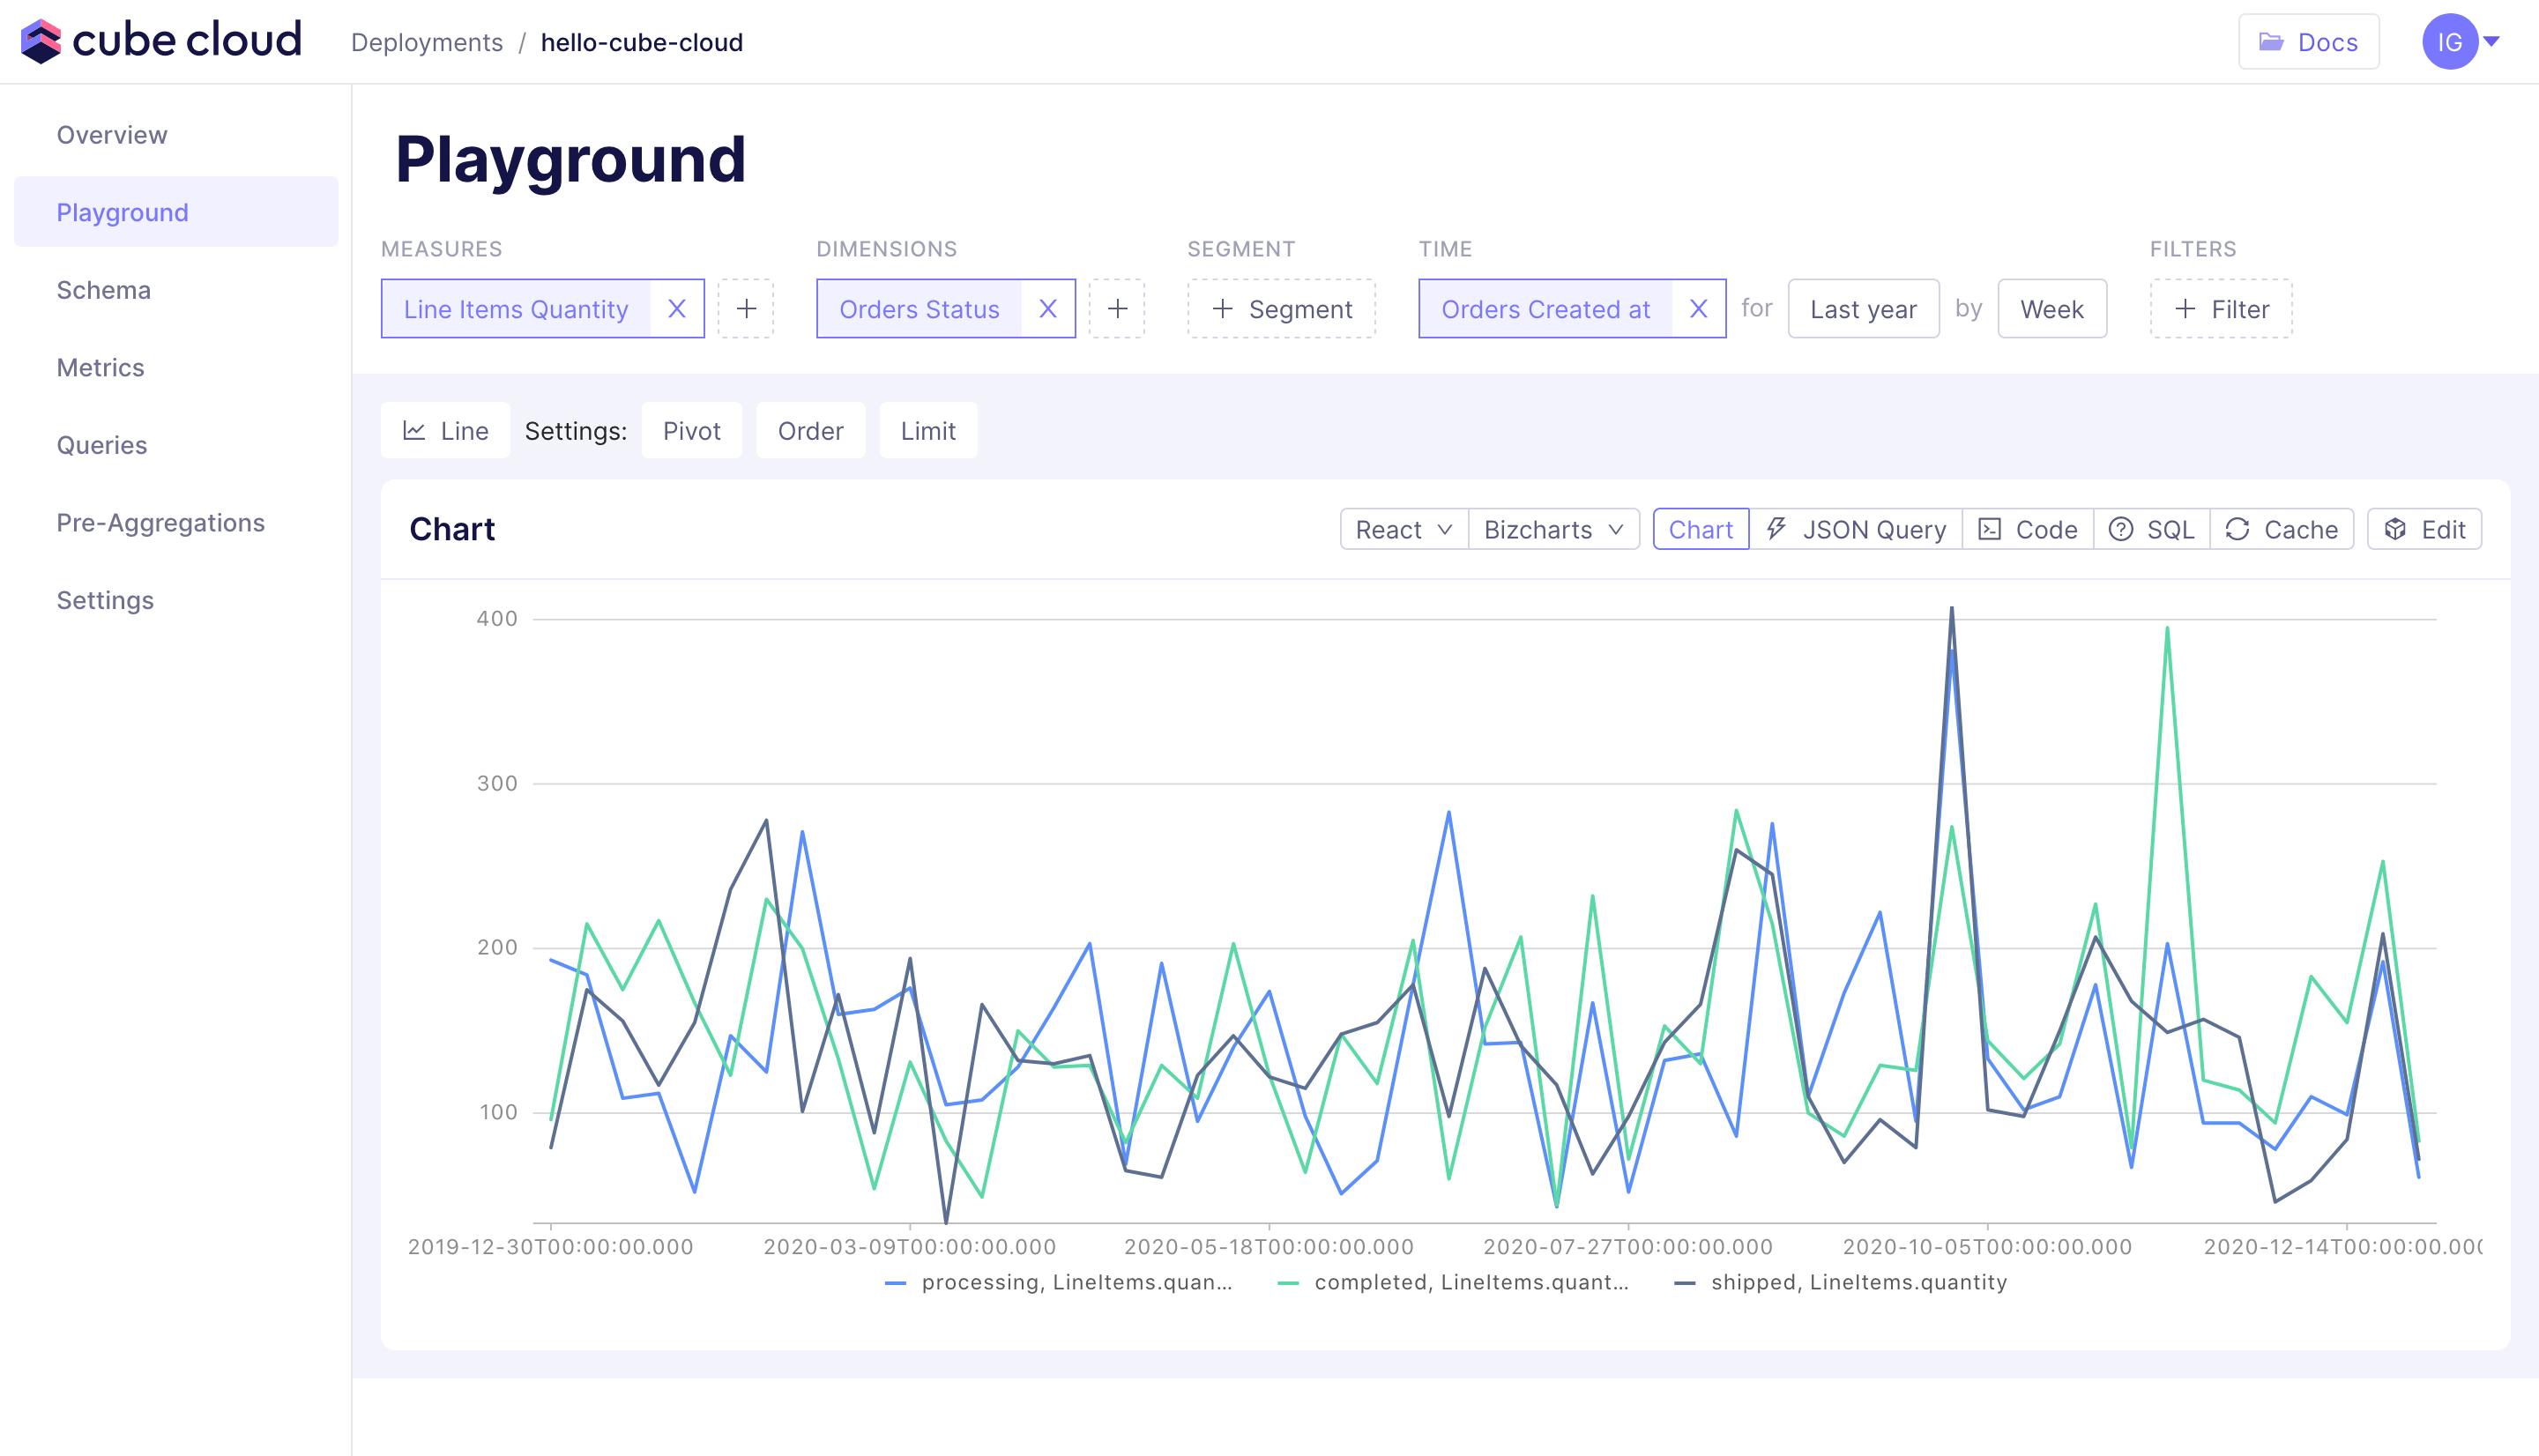
Task: Remove Orders Created at time dimension
Action: pyautogui.click(x=1697, y=309)
